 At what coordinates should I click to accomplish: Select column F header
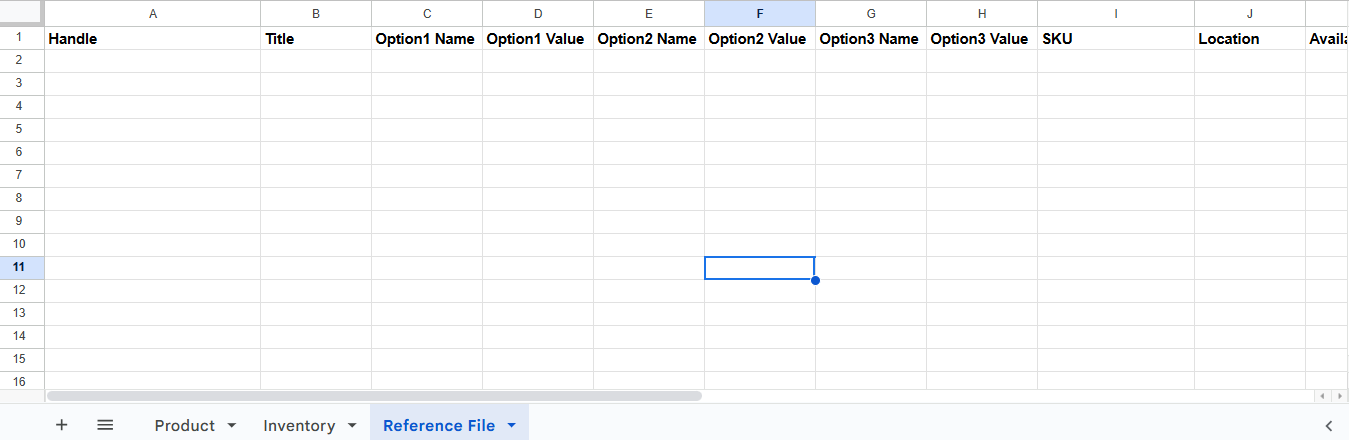click(760, 13)
